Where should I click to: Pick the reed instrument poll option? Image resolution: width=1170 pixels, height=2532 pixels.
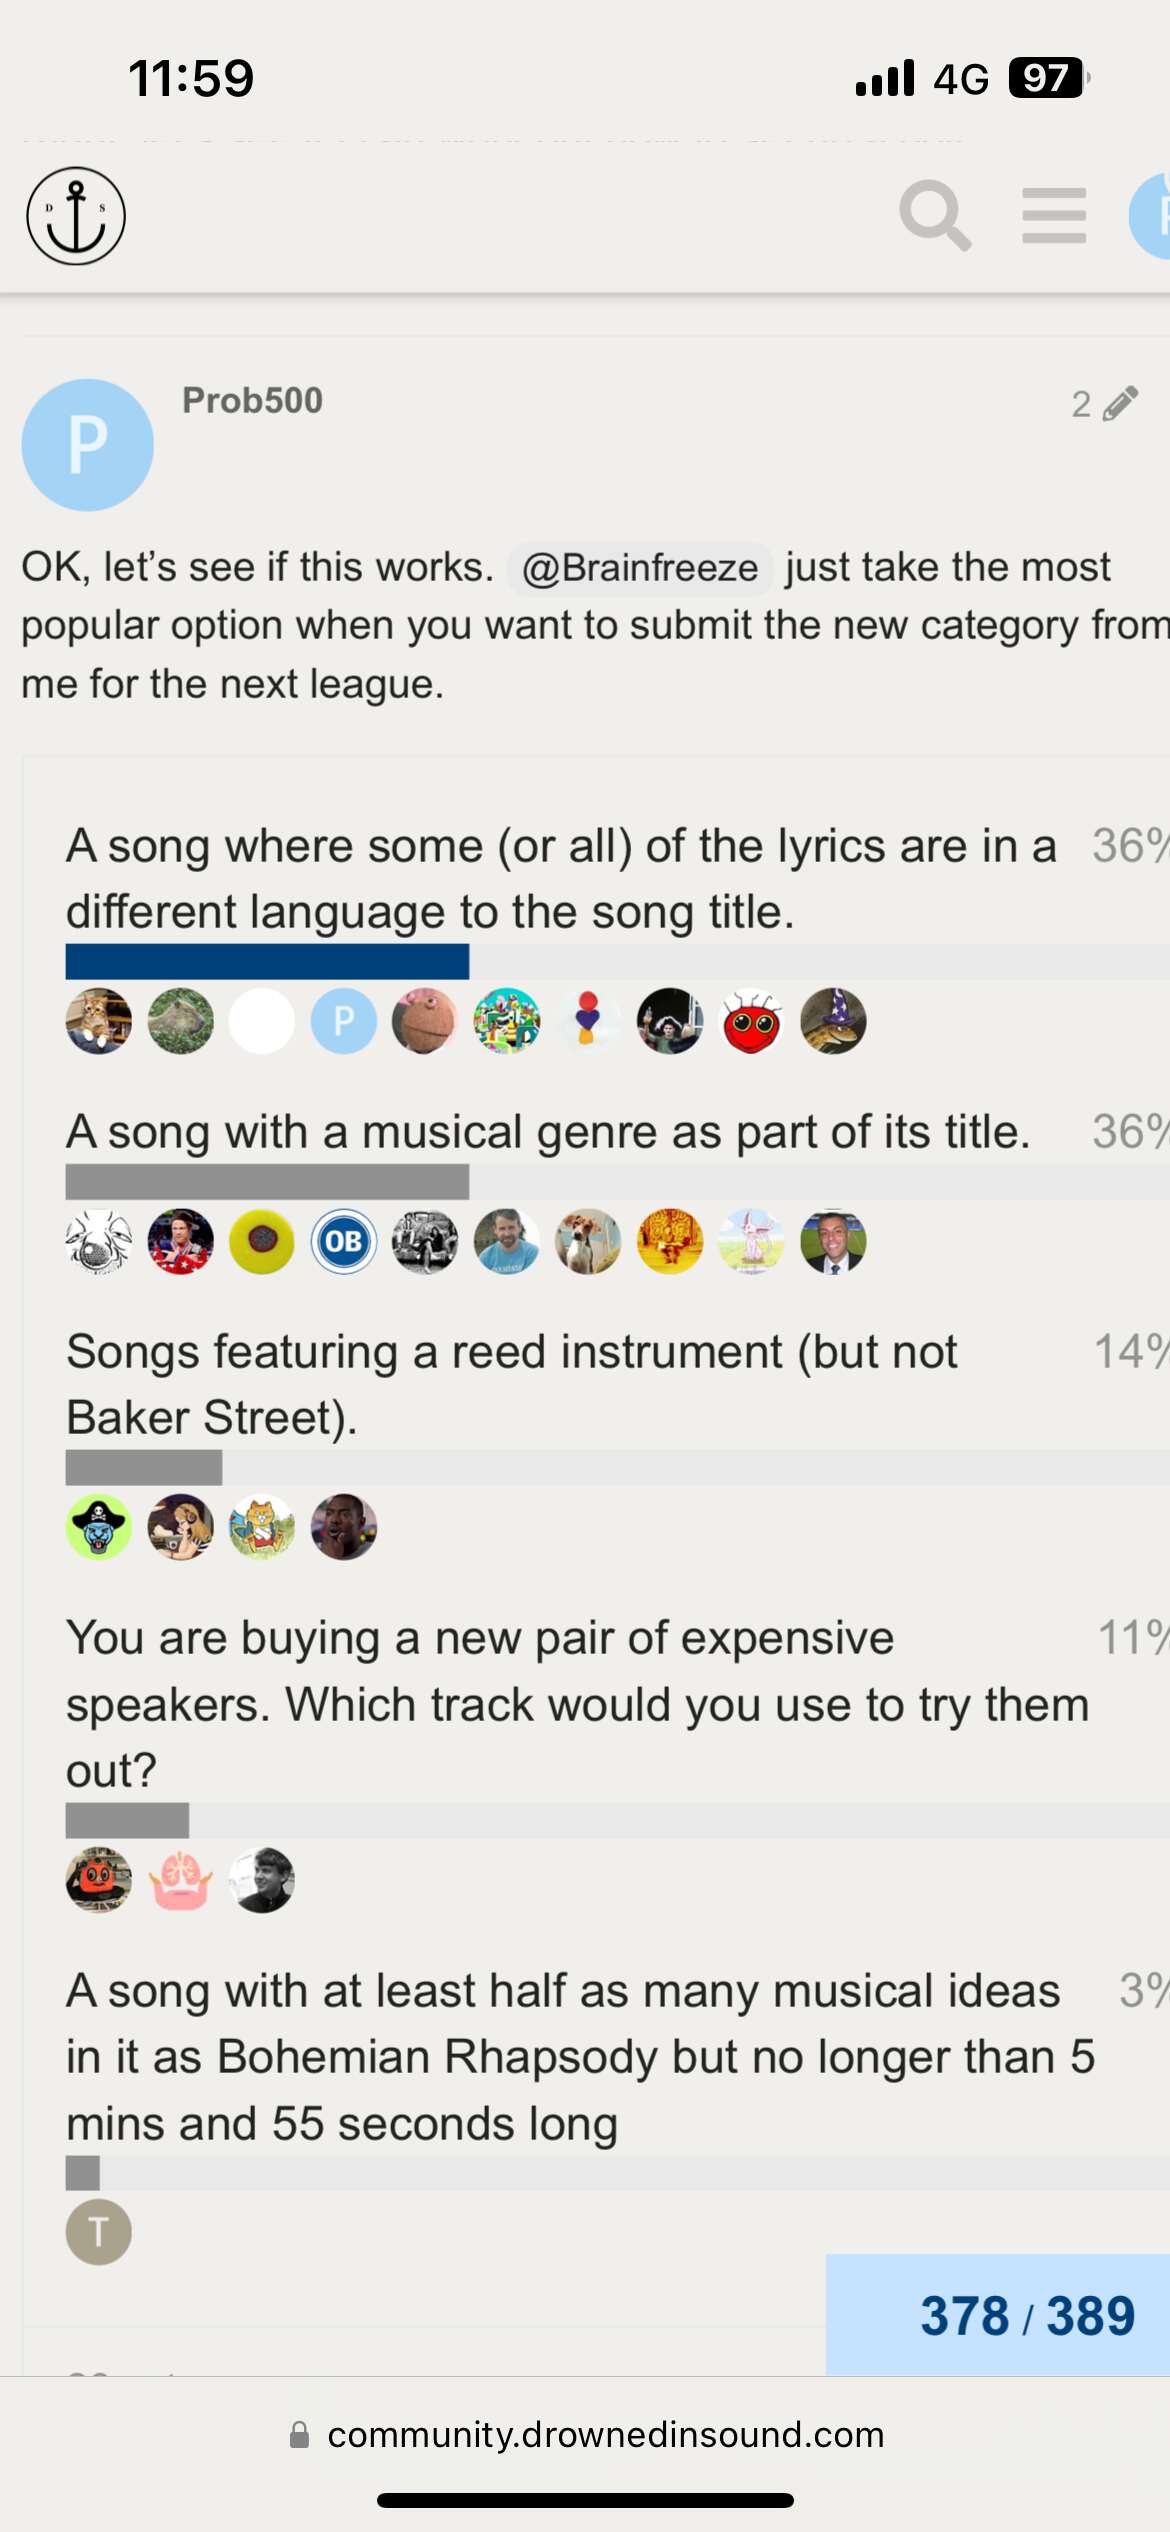tap(512, 1384)
